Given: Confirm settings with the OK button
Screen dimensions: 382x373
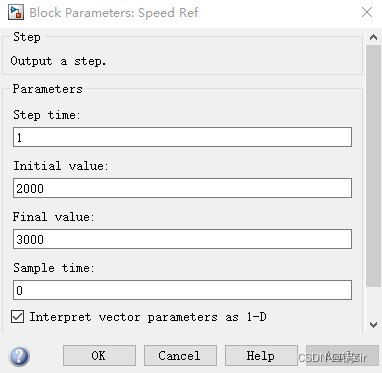Looking at the screenshot, I should tap(99, 356).
